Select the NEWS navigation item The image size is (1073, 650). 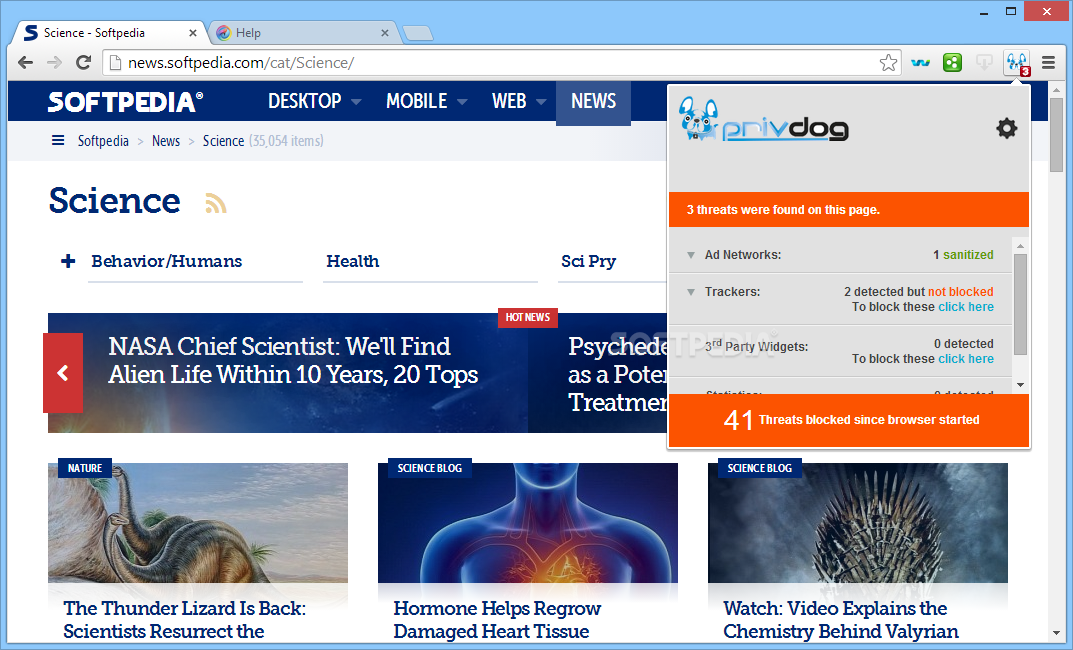593,101
